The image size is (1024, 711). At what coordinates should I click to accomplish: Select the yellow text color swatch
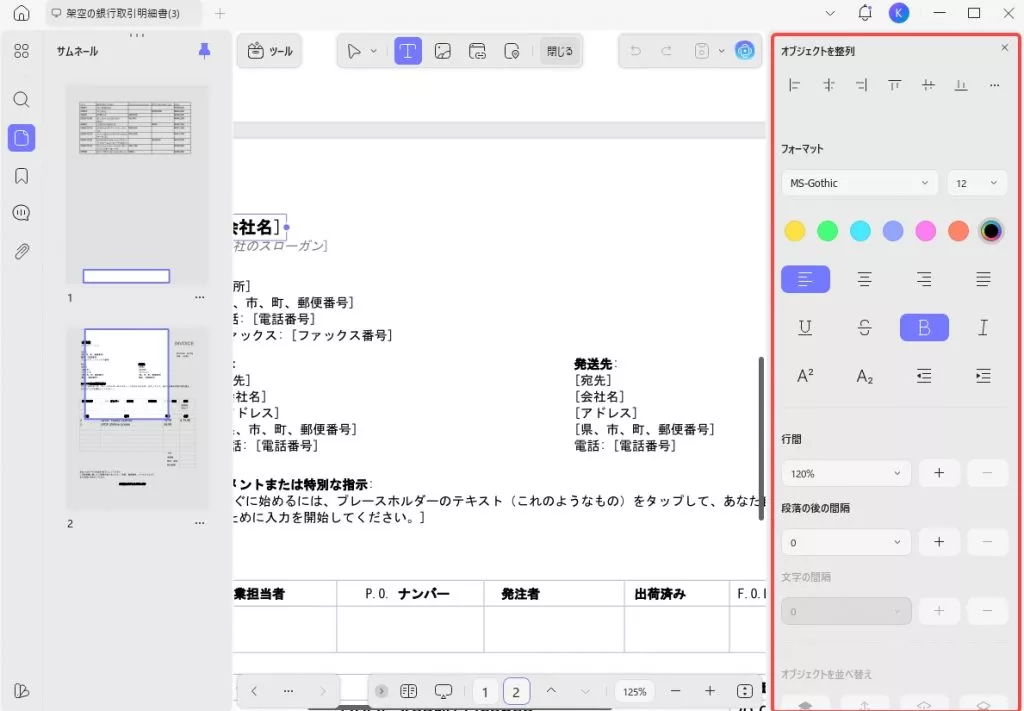[x=794, y=230]
